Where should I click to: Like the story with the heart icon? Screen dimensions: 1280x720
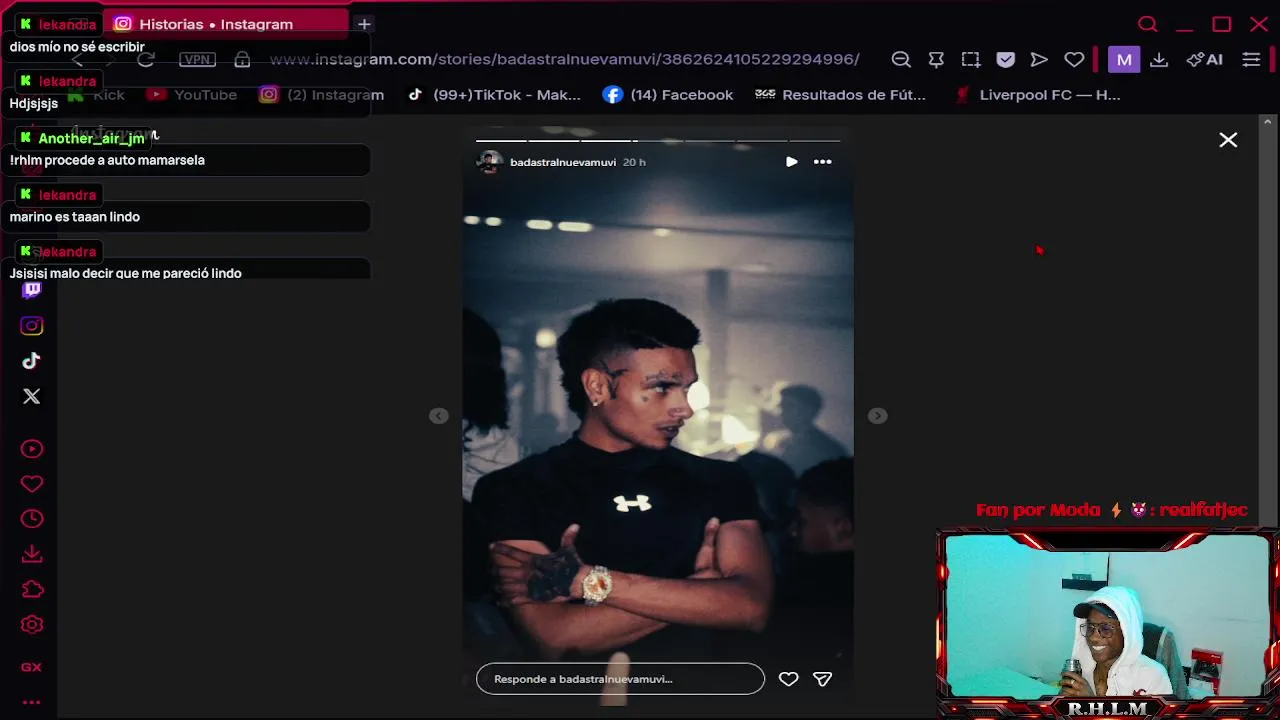click(789, 679)
